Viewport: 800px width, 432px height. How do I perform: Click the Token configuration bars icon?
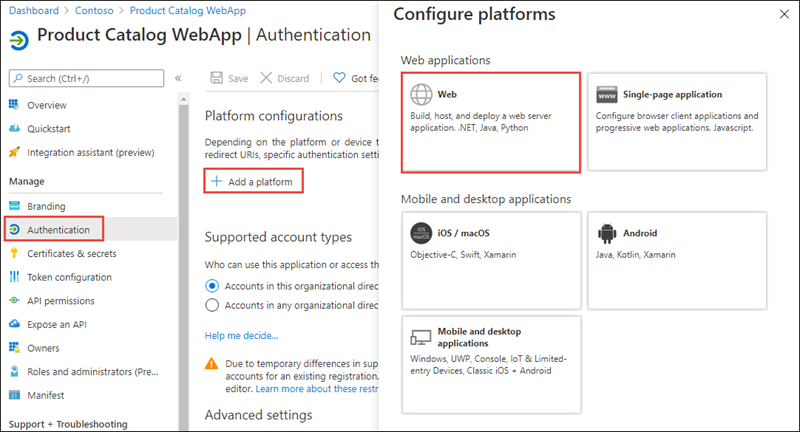(14, 276)
